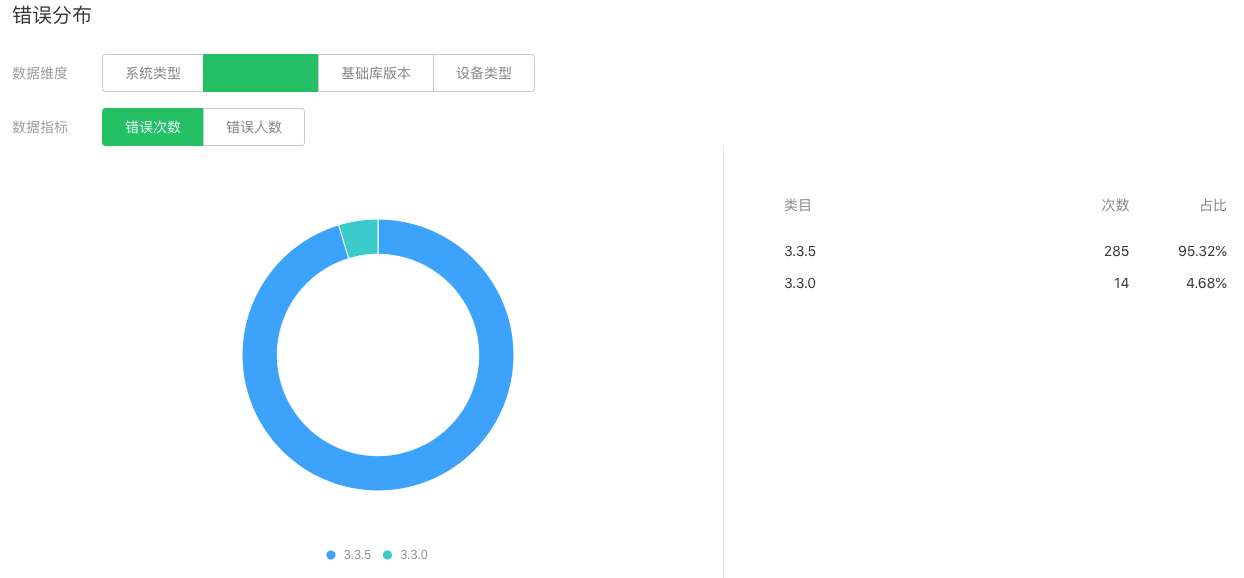Select the 3.3.0 row in table
1244x578 pixels.
(1005, 283)
